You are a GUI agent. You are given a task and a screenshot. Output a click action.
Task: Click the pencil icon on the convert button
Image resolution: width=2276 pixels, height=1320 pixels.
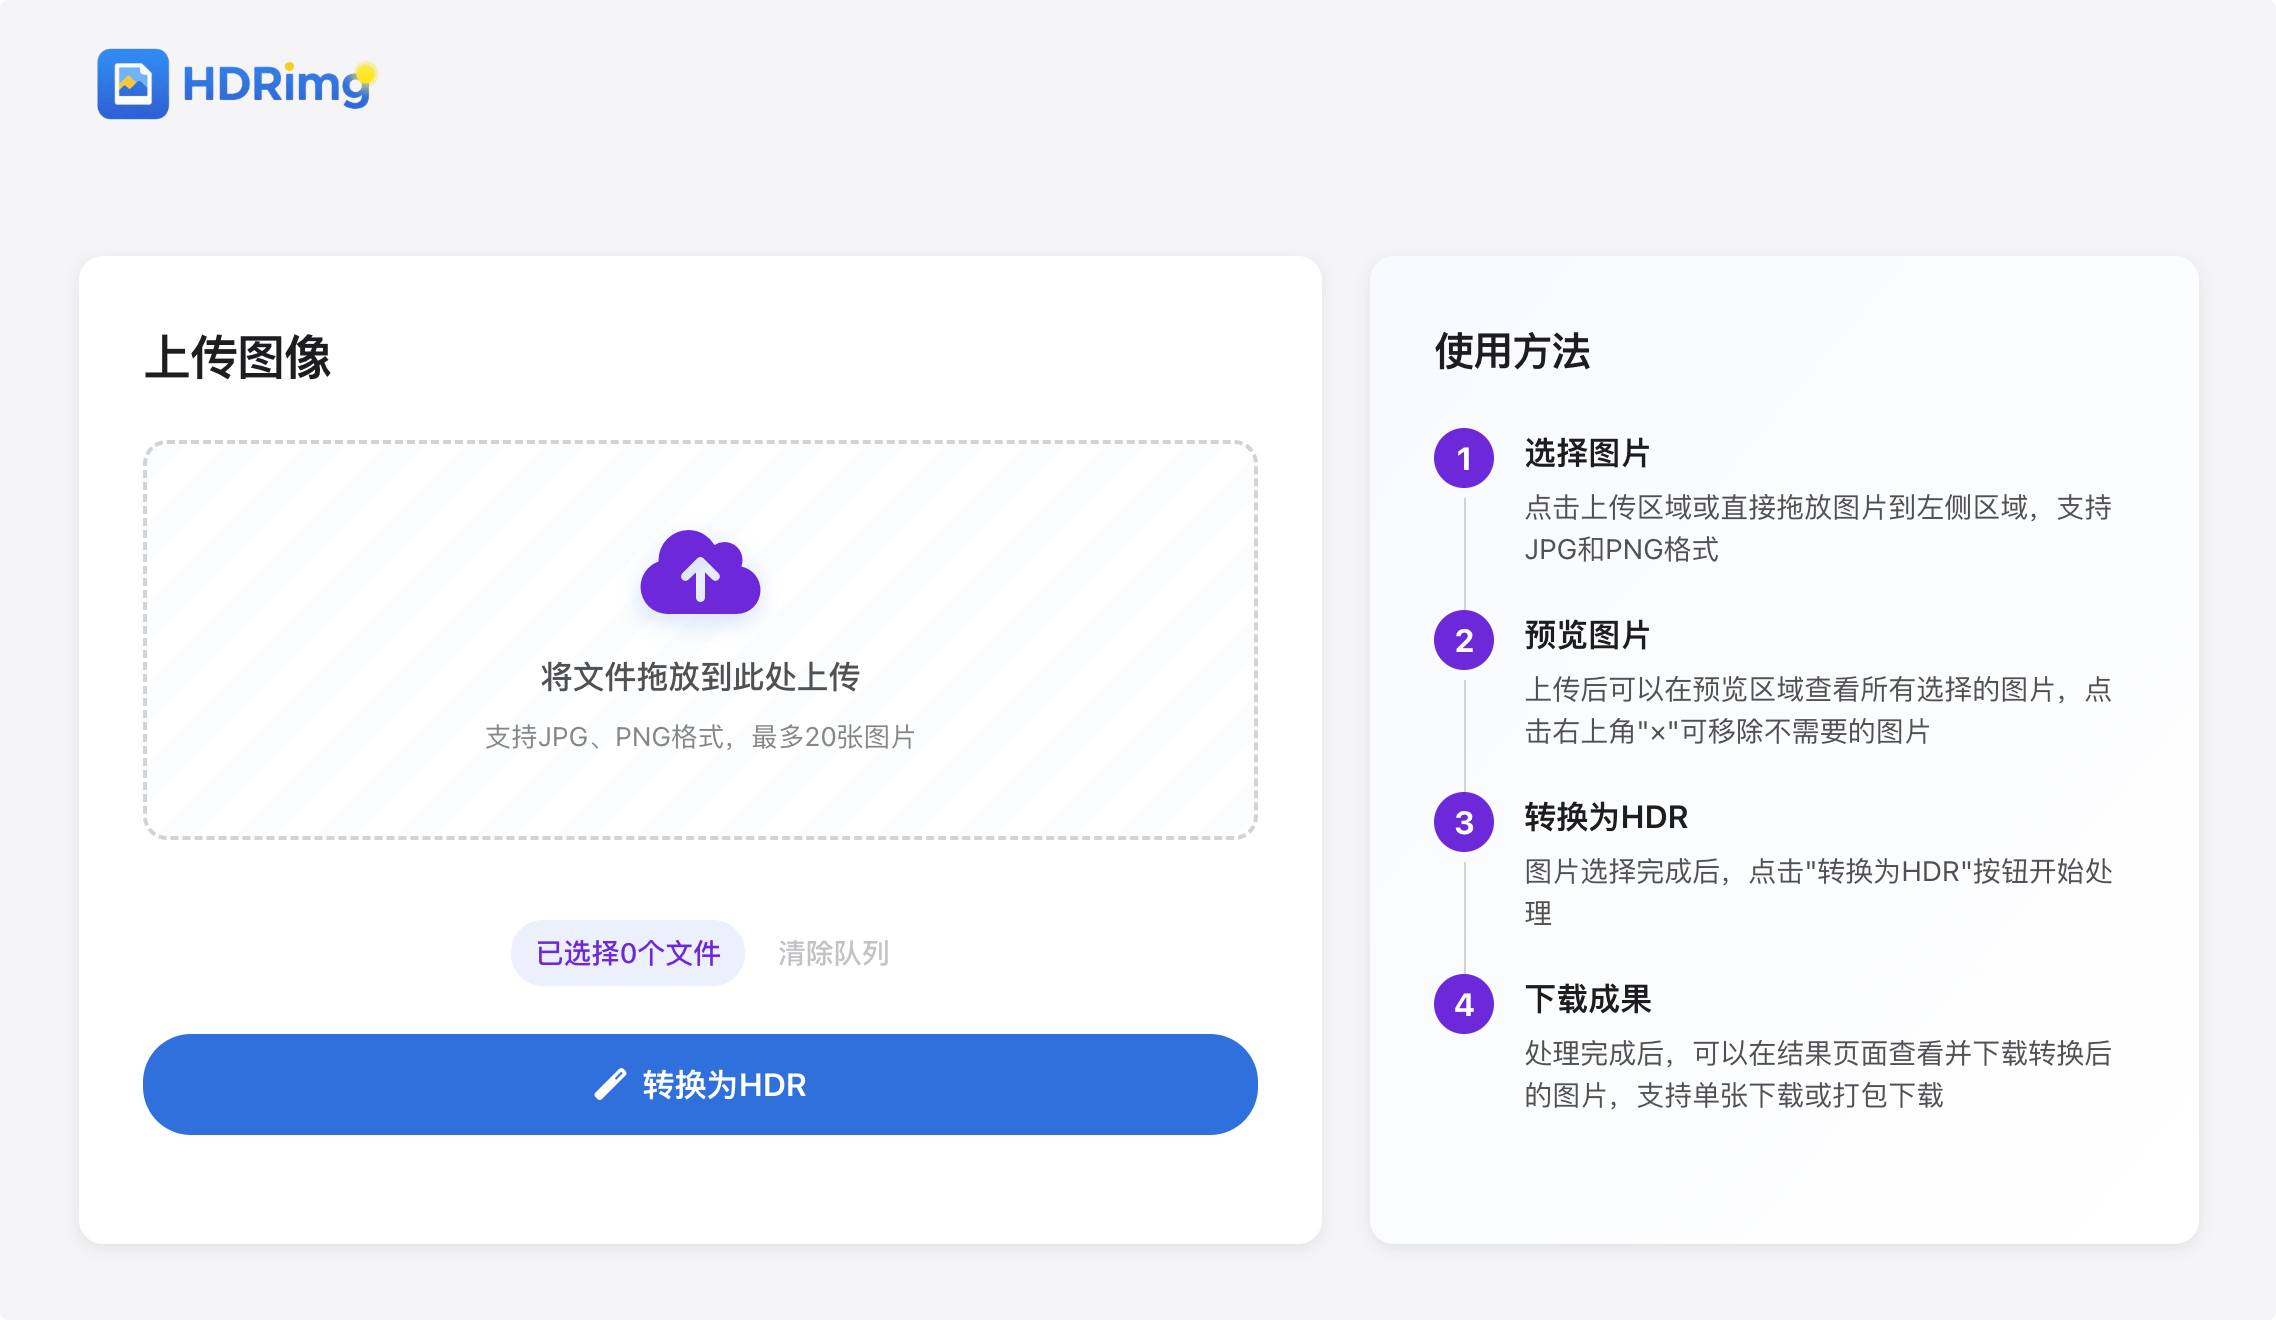610,1085
